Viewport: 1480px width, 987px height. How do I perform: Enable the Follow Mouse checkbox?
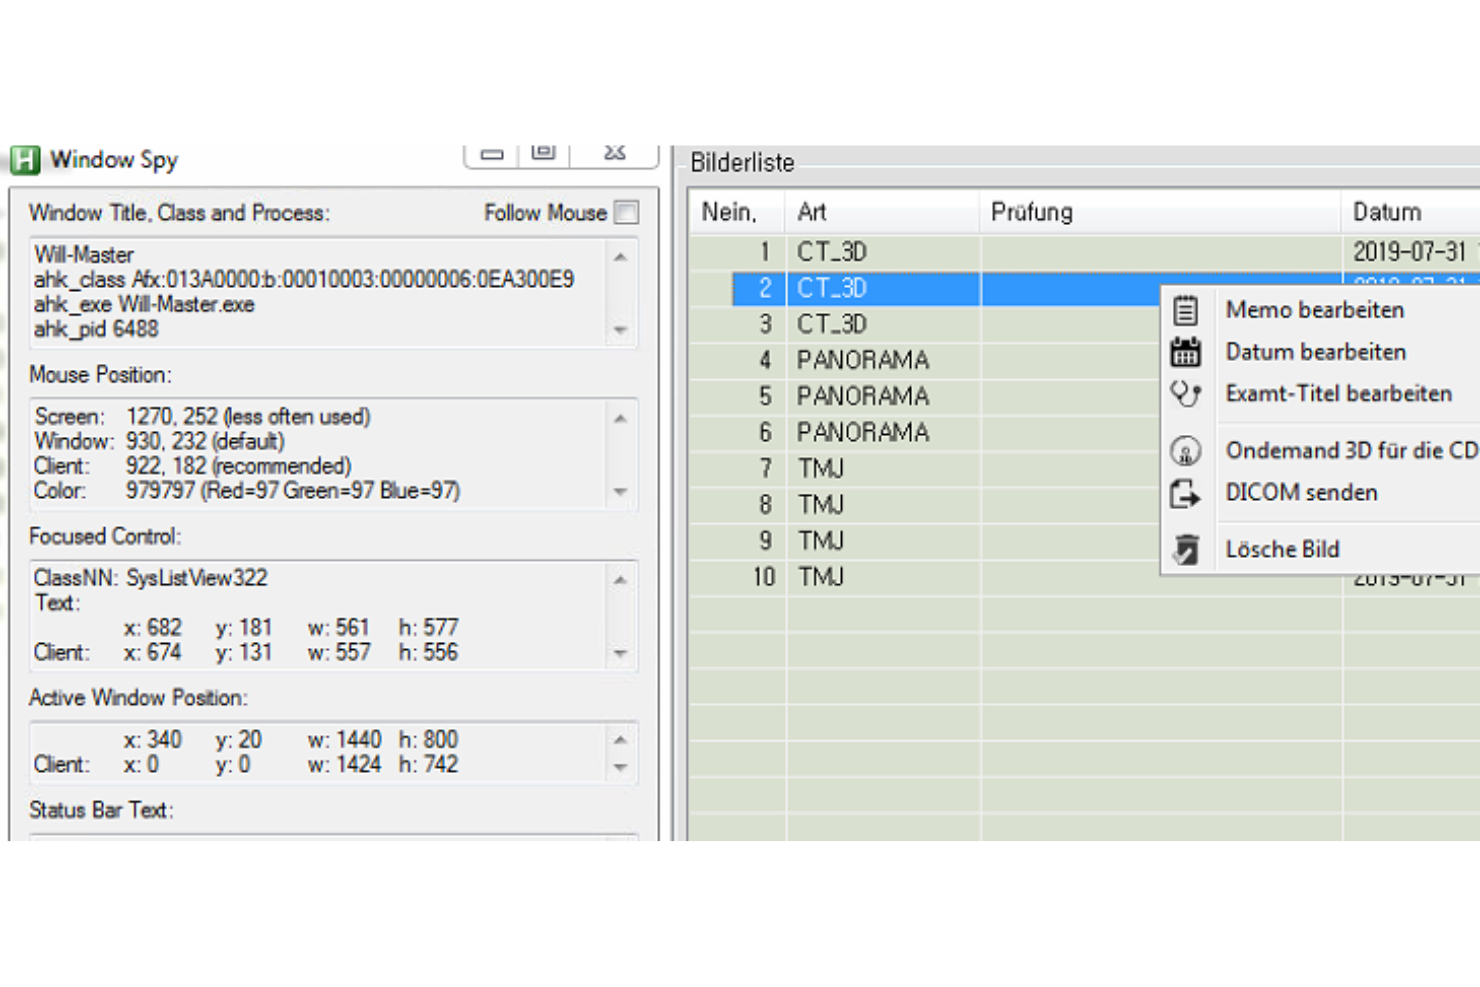pyautogui.click(x=627, y=213)
